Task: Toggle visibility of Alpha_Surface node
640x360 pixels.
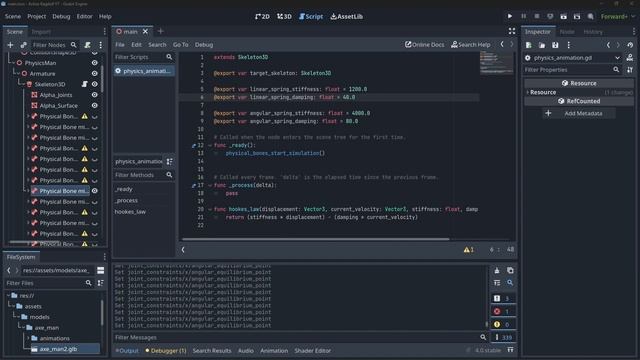Action: [94, 105]
